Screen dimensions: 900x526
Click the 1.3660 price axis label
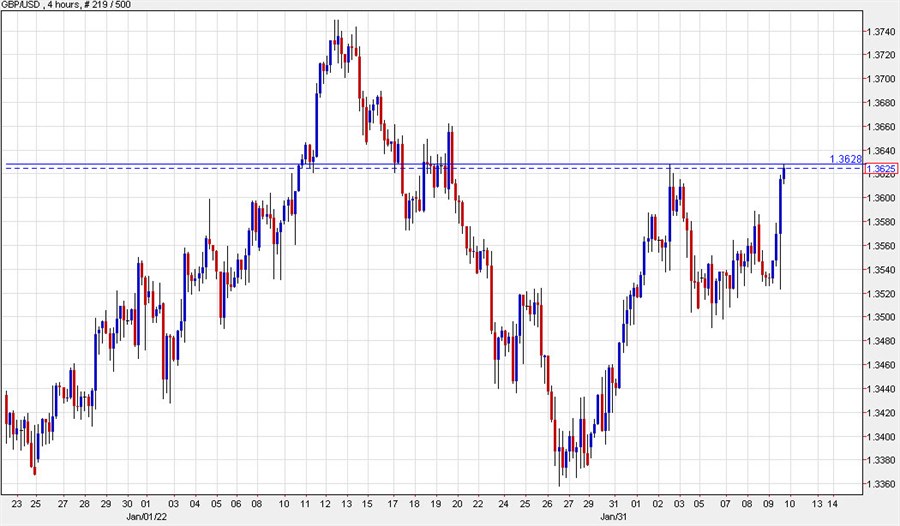880,127
